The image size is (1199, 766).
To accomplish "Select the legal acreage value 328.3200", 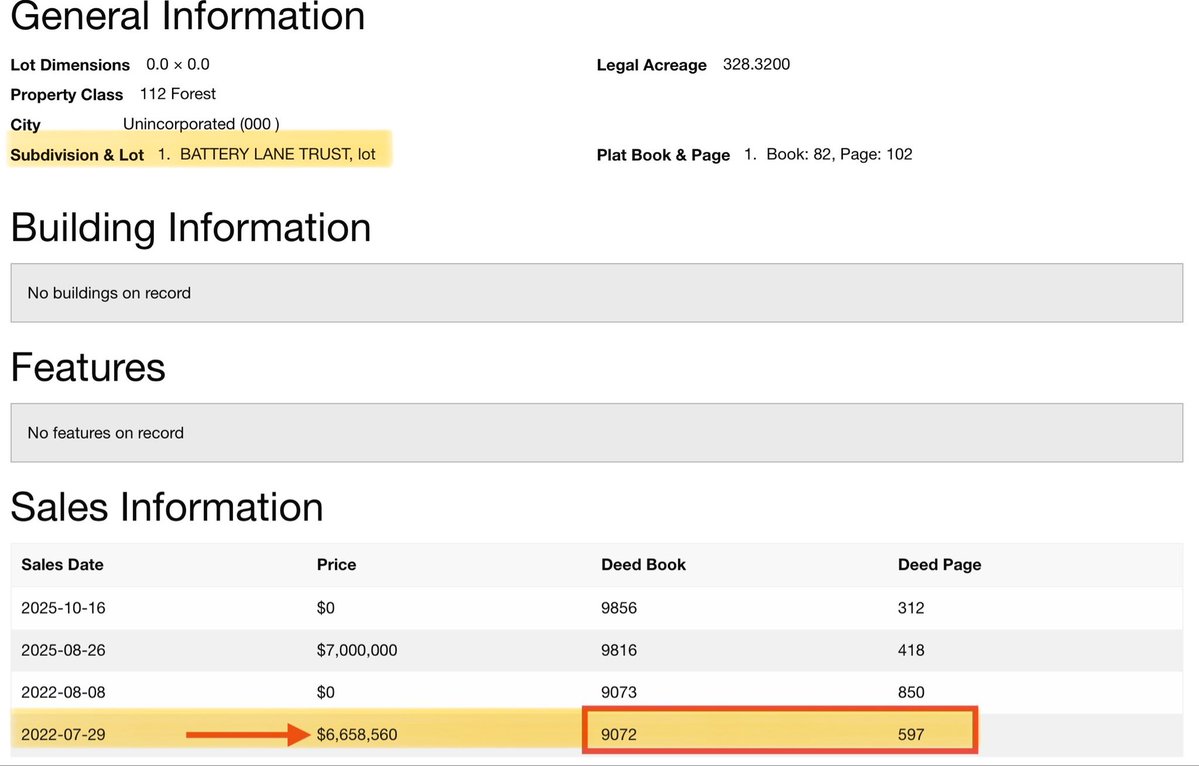I will click(756, 64).
